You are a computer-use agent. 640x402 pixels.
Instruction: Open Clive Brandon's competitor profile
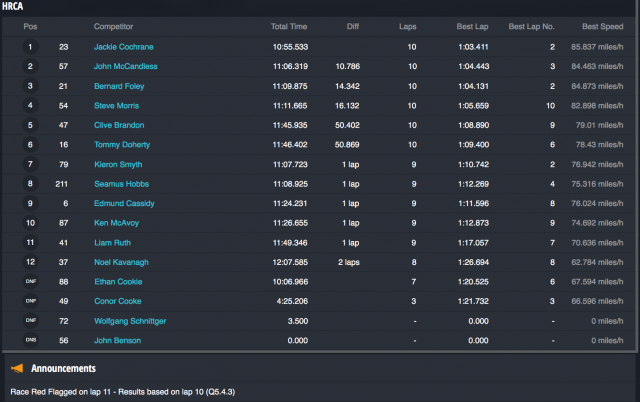tap(119, 125)
